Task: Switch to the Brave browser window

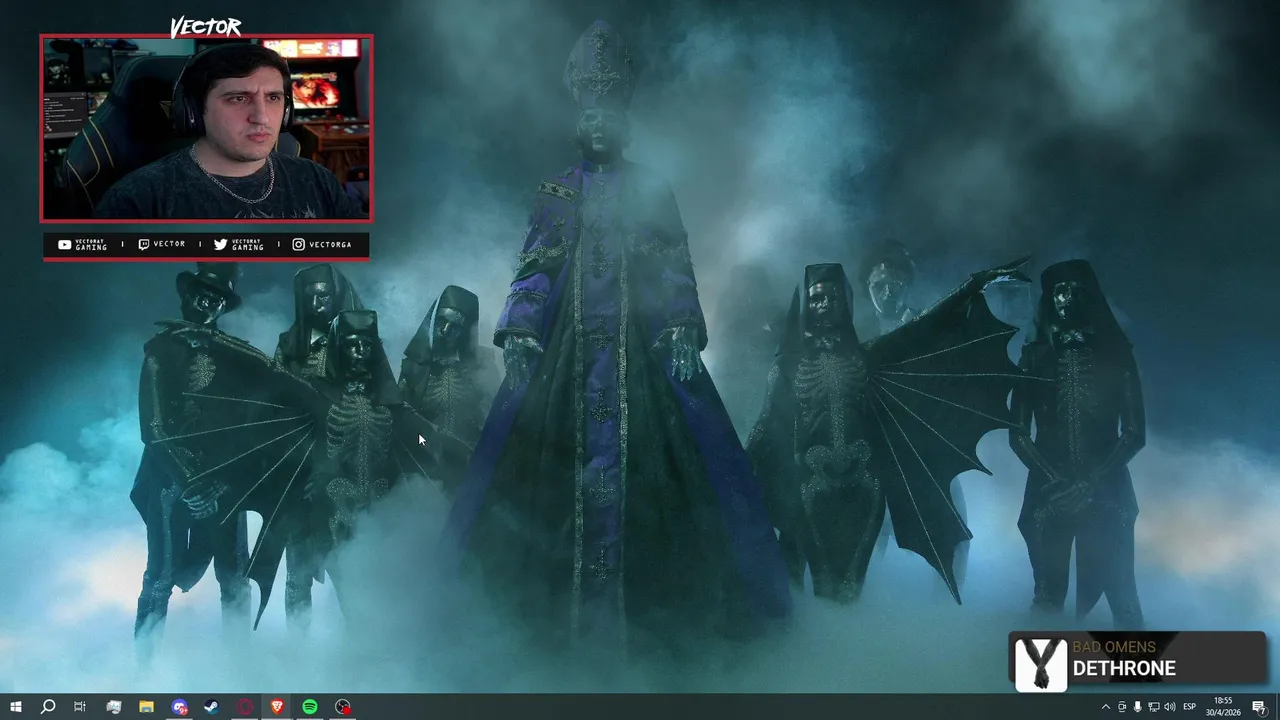Action: (x=277, y=707)
